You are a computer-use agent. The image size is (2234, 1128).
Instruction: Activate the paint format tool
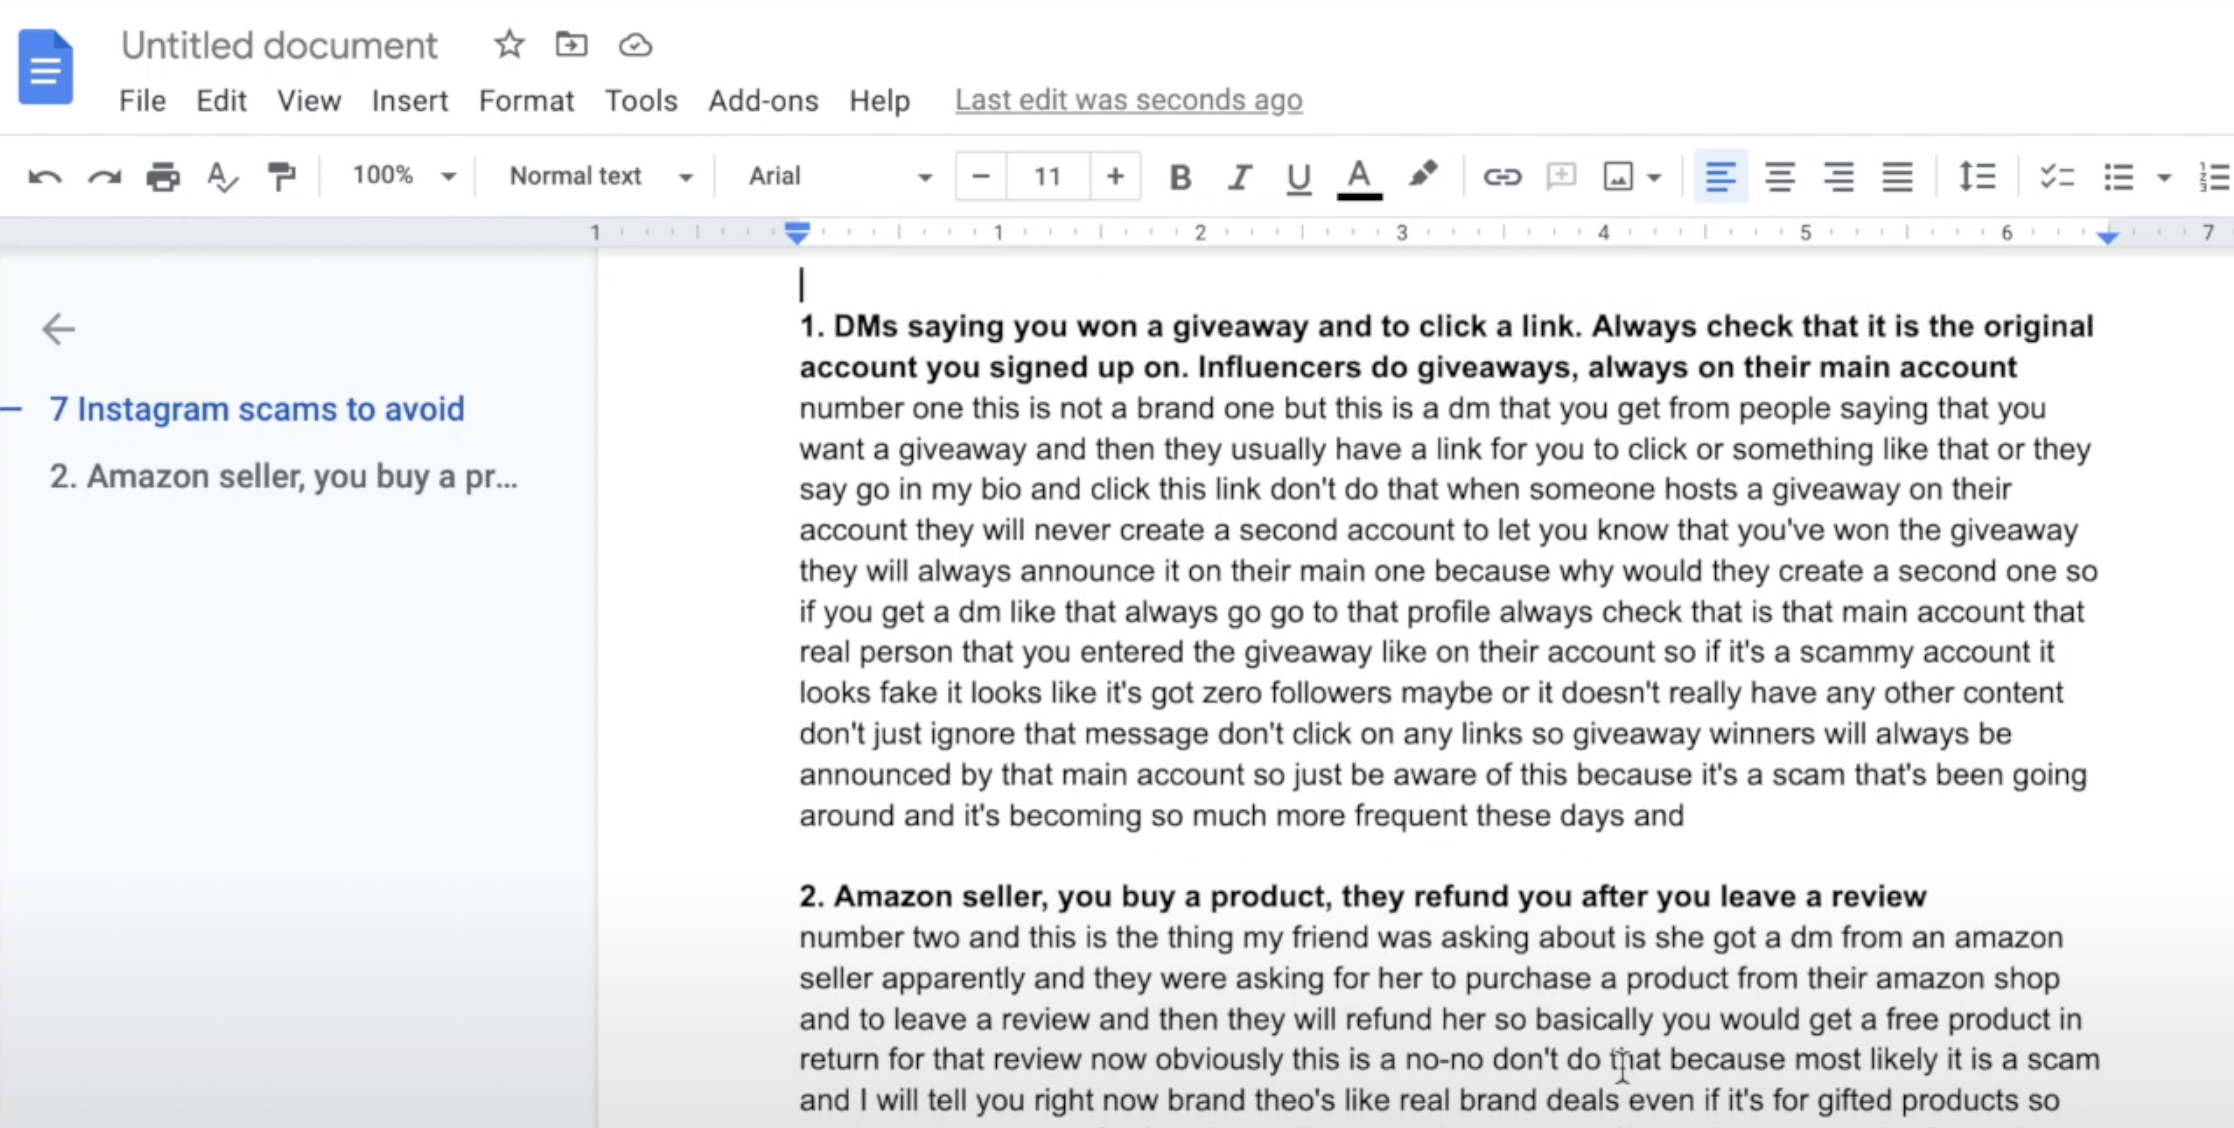tap(282, 177)
